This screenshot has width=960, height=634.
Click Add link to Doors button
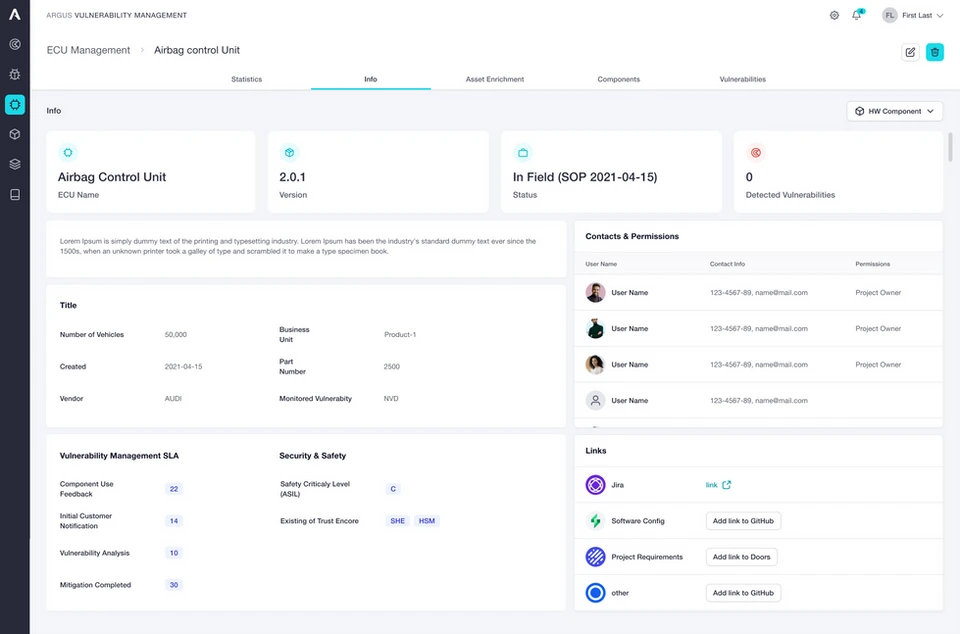coord(741,557)
